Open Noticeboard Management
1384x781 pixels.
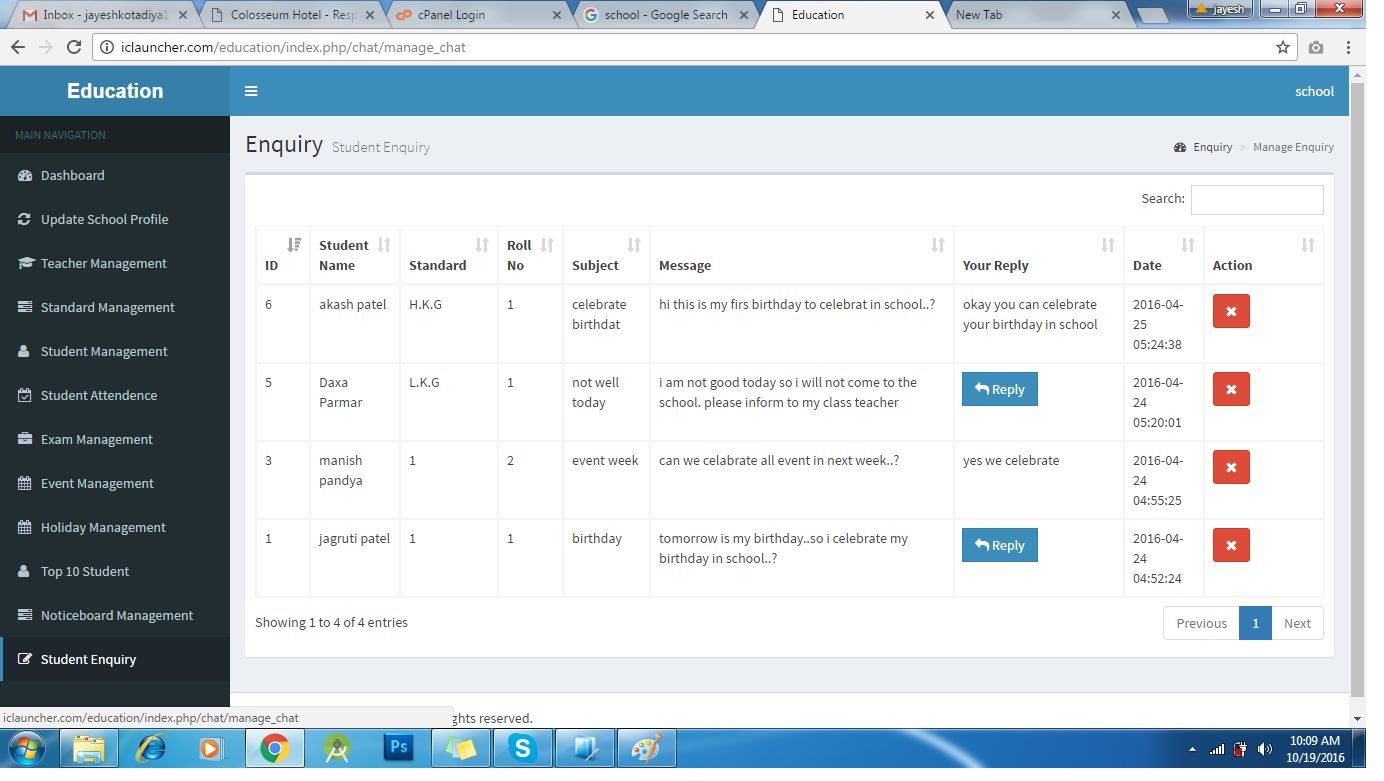[x=117, y=615]
